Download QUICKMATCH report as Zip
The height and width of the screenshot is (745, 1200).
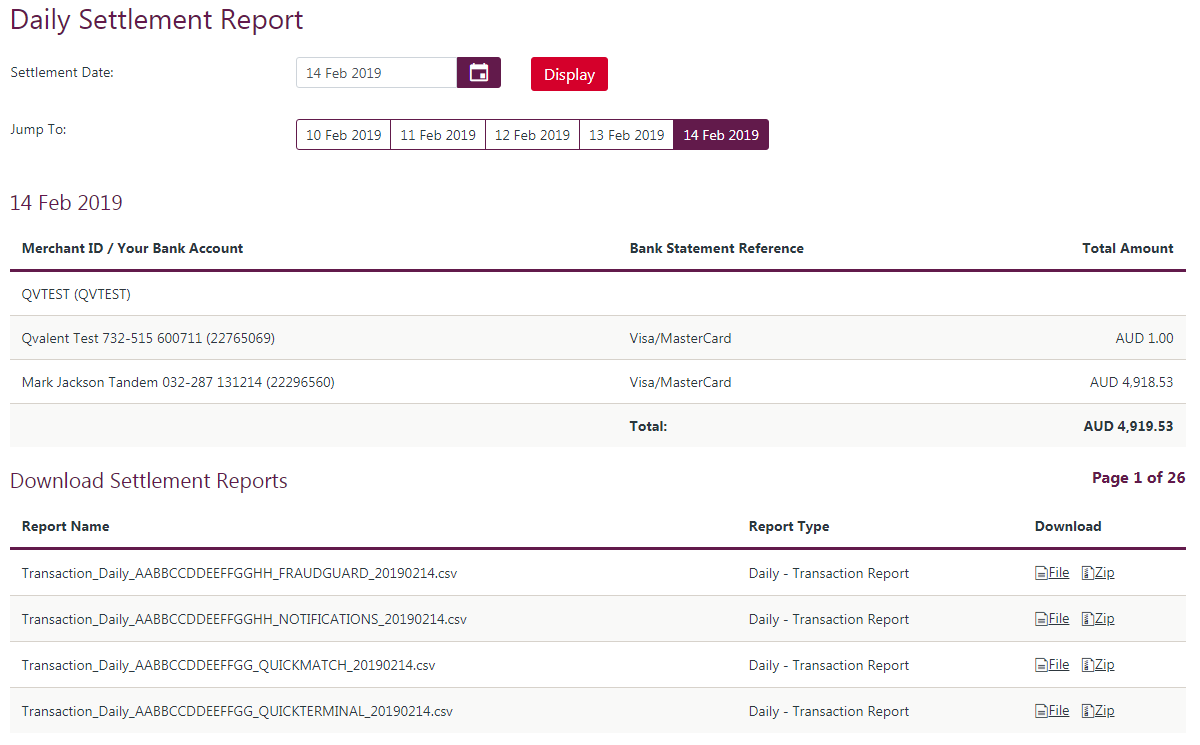click(1098, 665)
